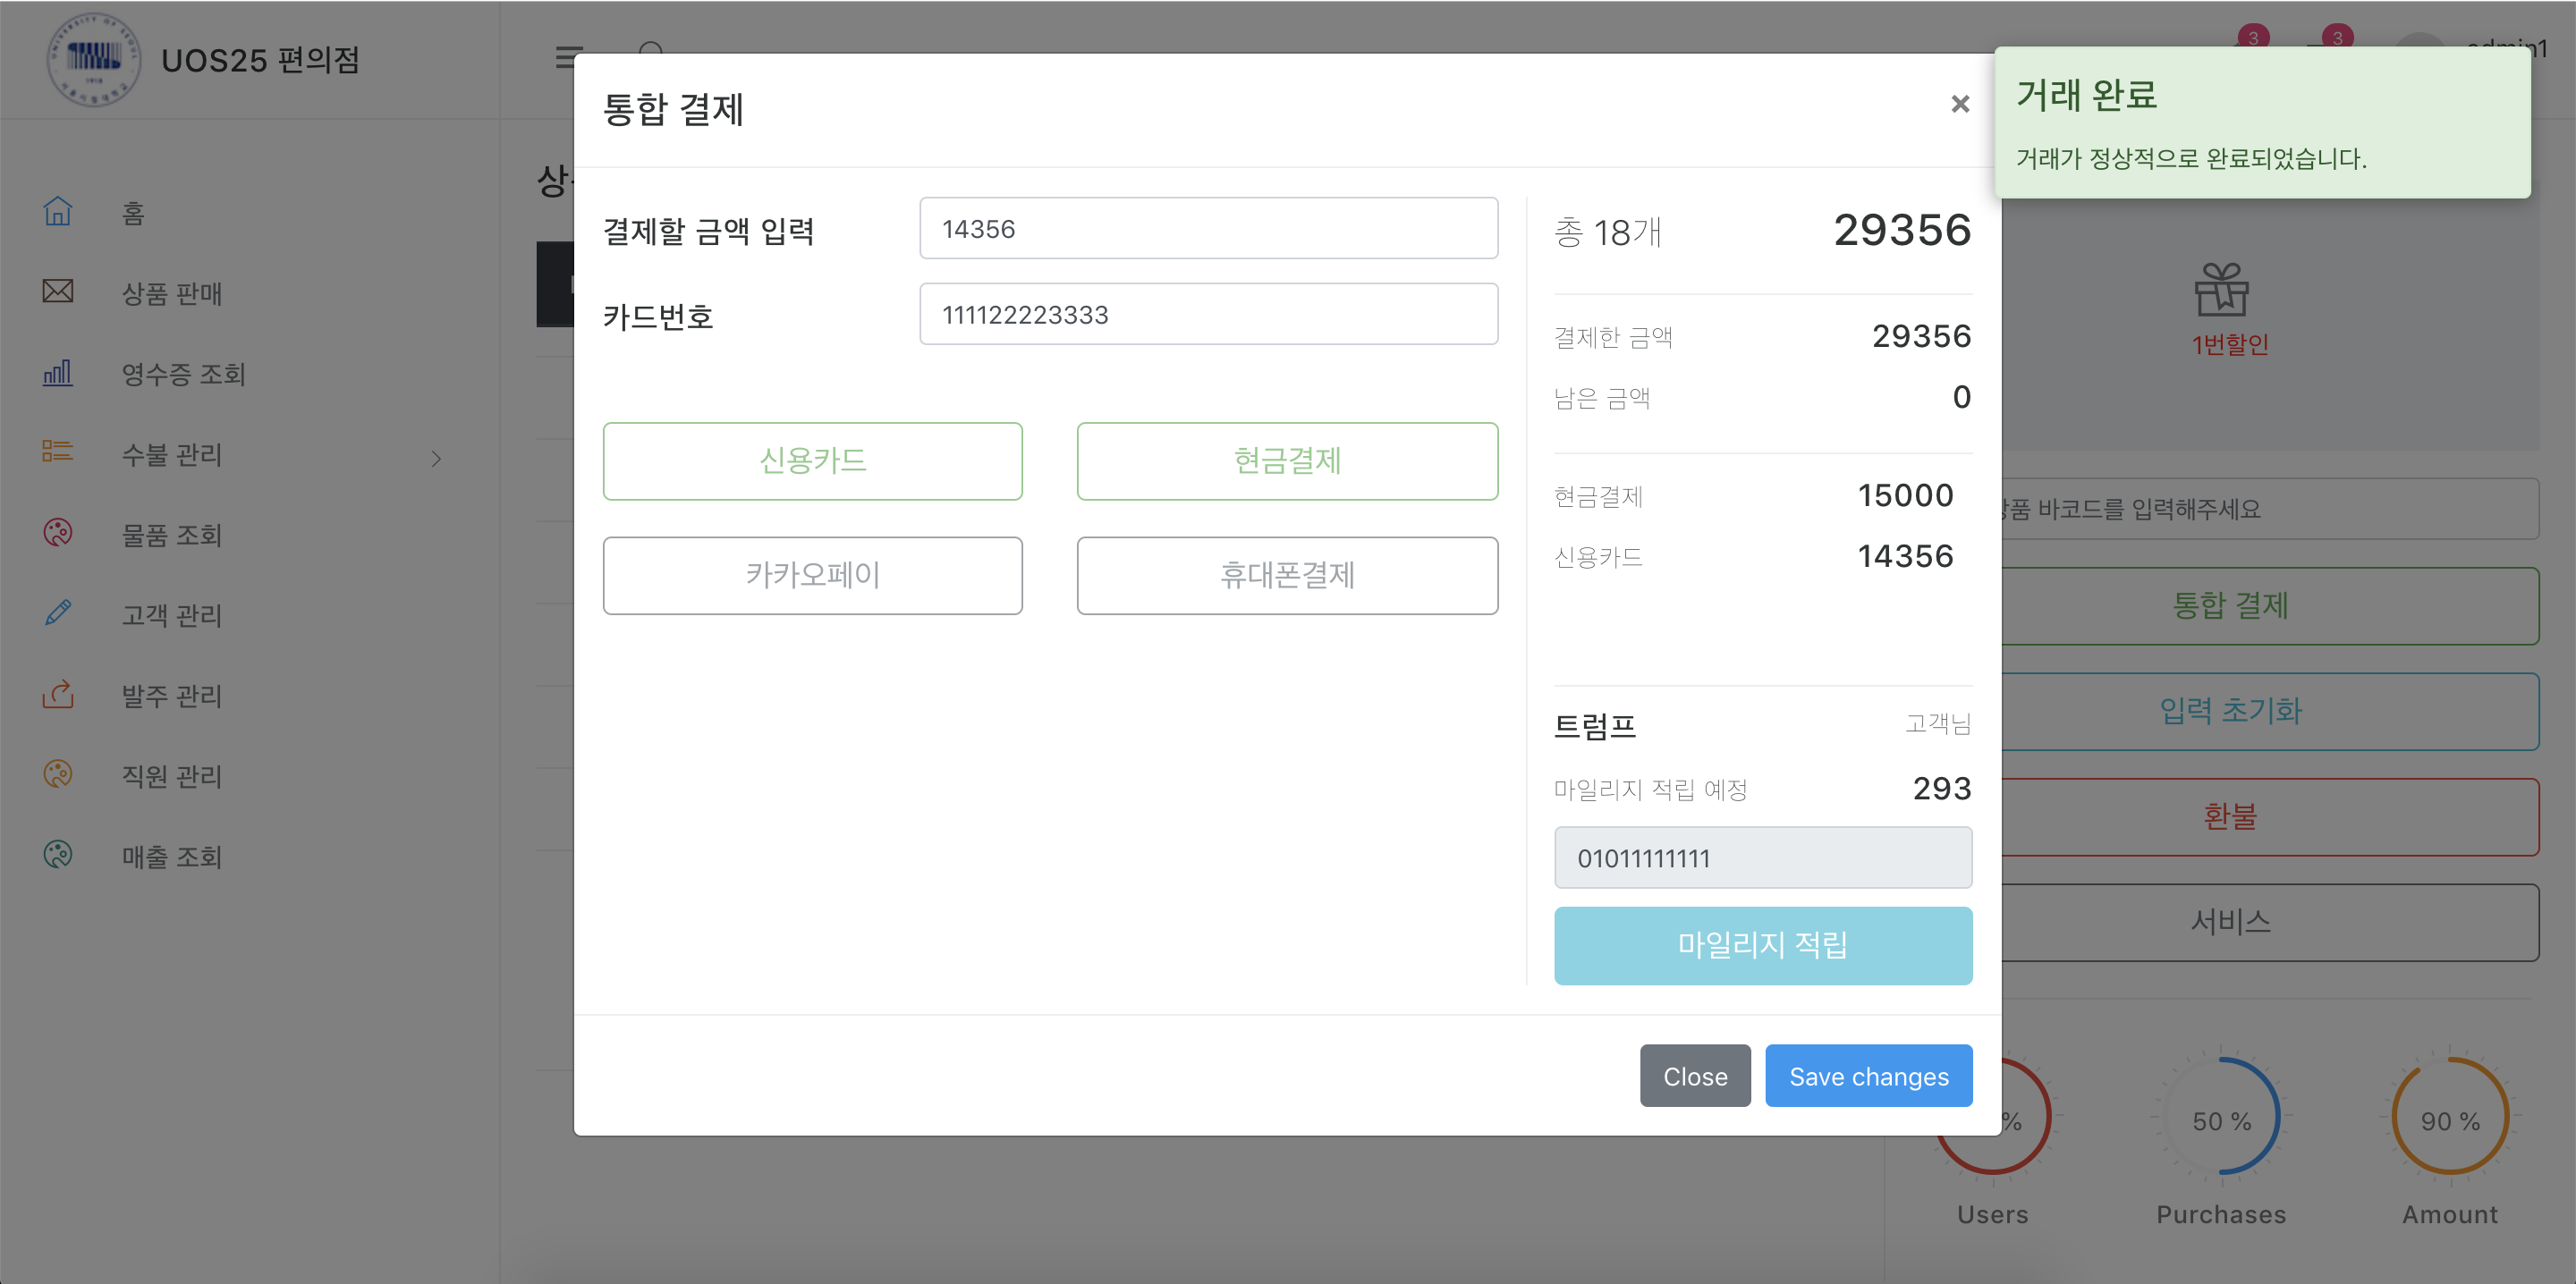The image size is (2576, 1284).
Task: Open the 물품 조회 menu item
Action: (171, 535)
